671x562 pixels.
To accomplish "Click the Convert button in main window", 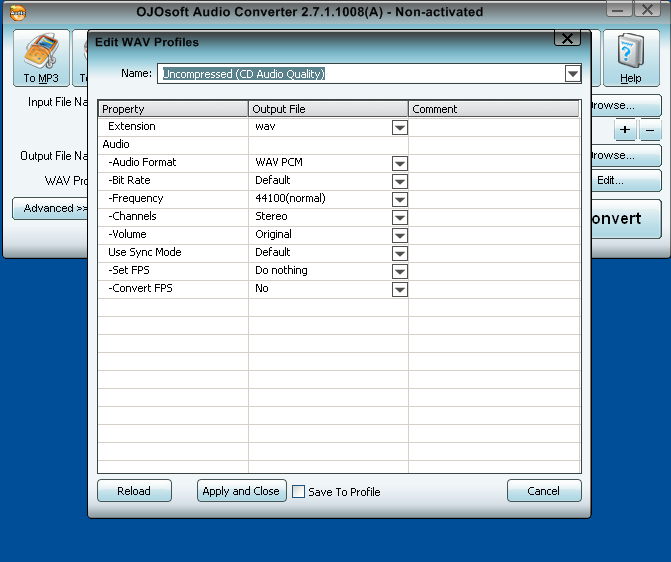I will [626, 219].
